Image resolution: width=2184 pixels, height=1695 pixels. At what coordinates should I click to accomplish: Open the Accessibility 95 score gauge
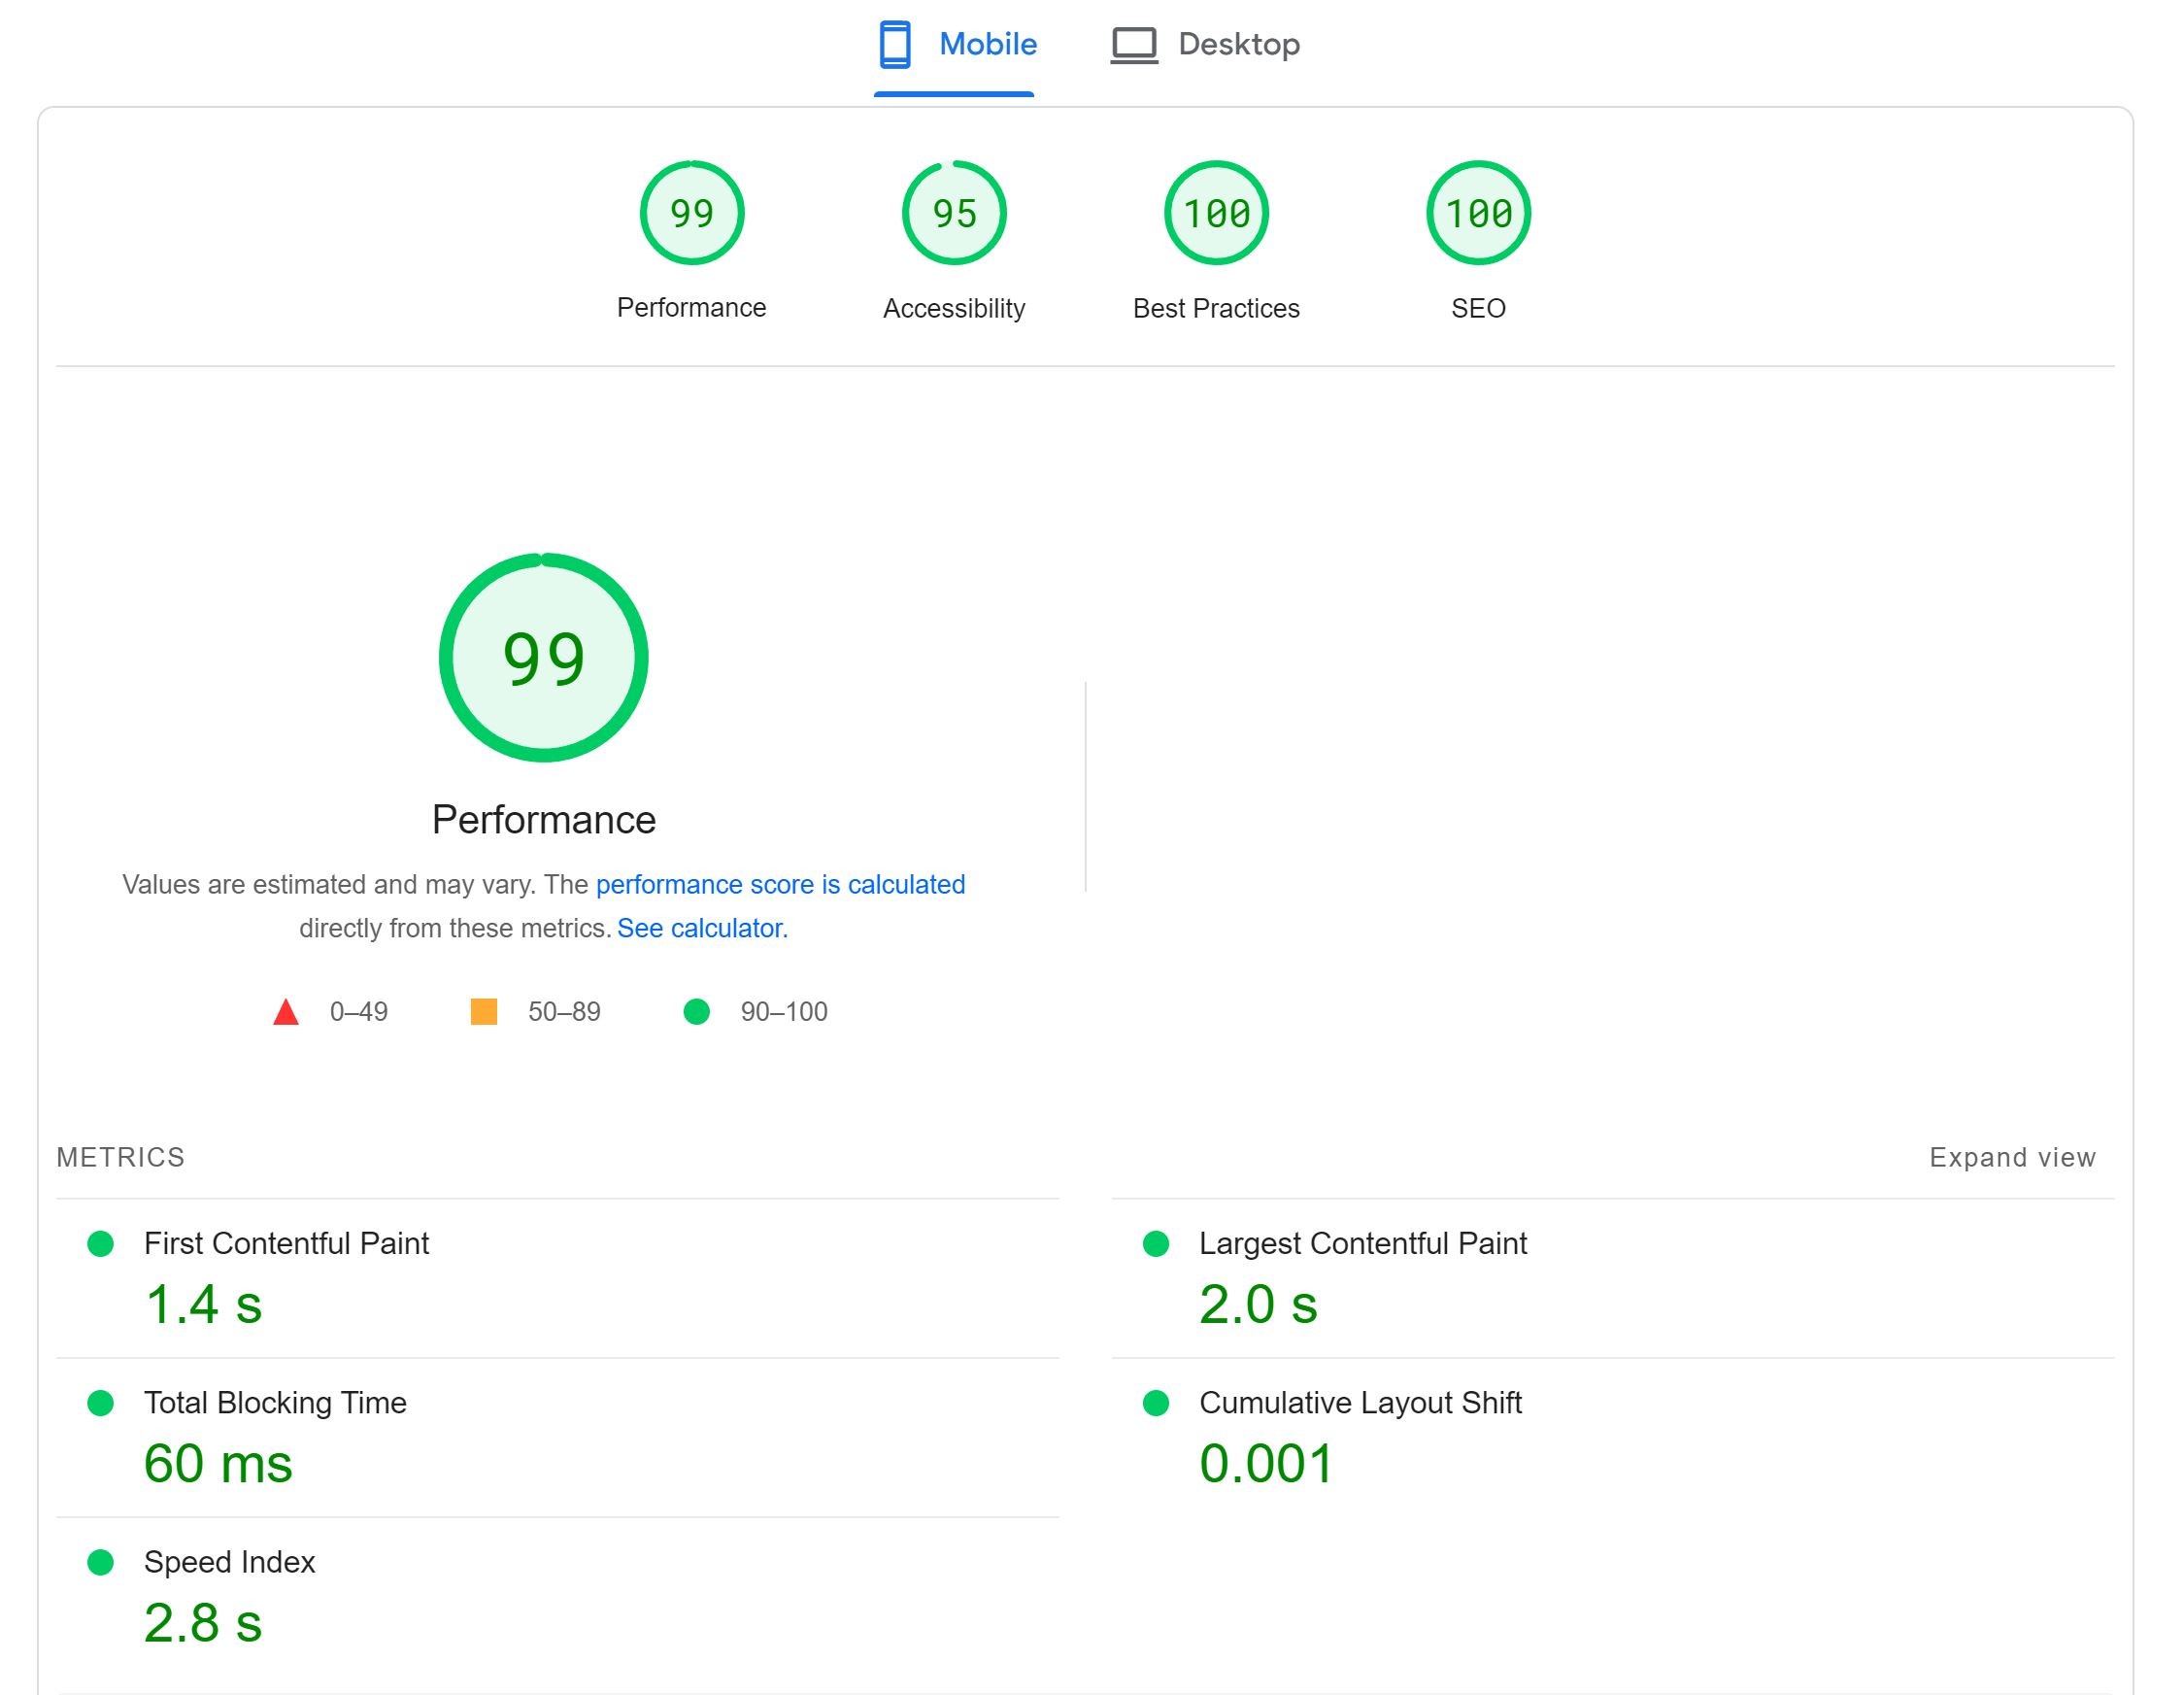click(x=954, y=213)
